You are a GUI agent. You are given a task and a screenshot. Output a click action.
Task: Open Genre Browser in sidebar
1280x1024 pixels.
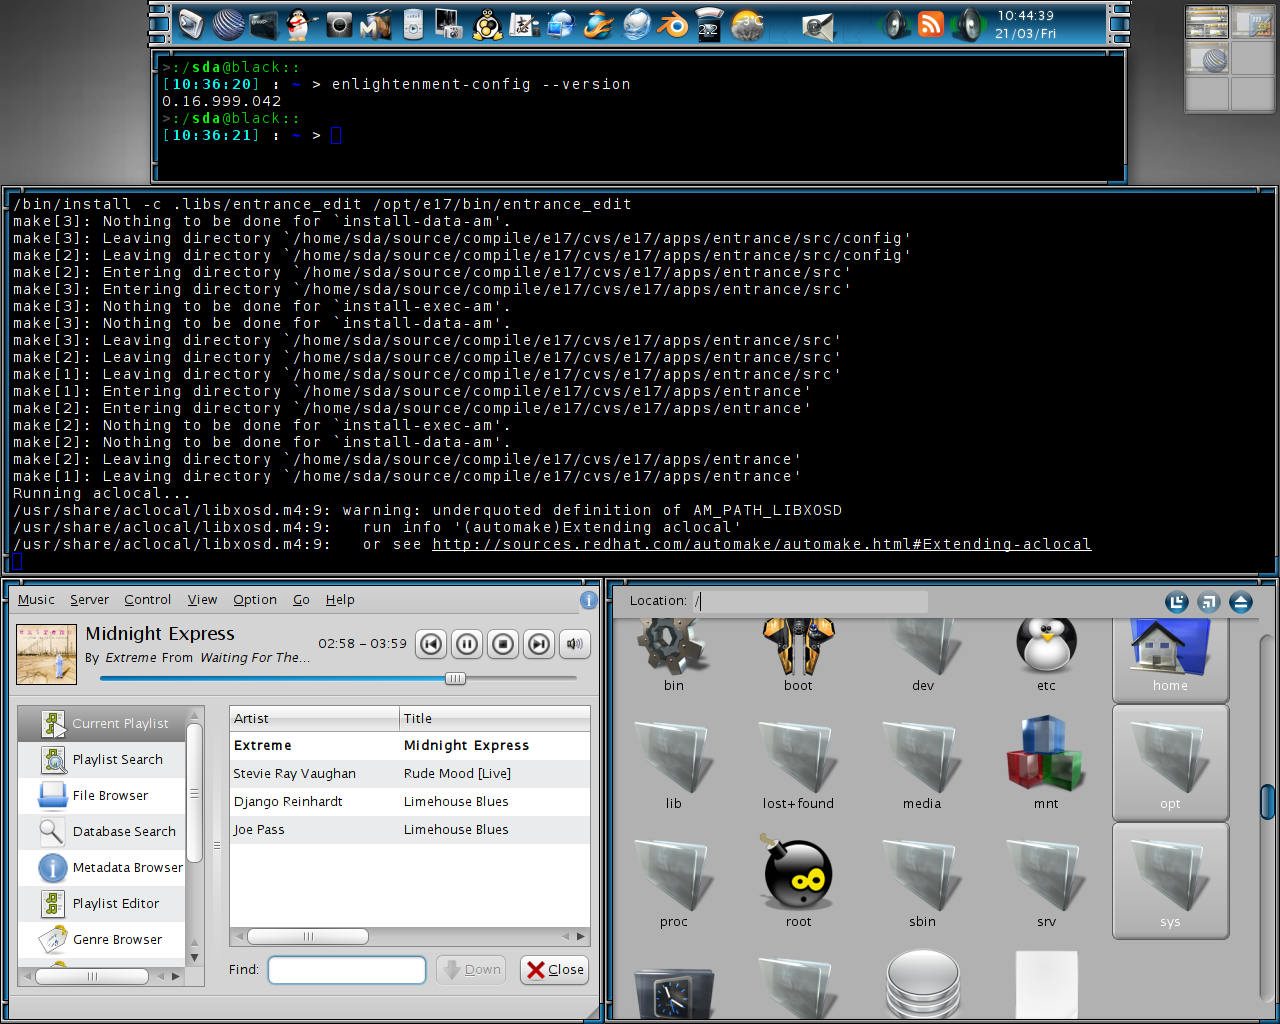tap(102, 939)
